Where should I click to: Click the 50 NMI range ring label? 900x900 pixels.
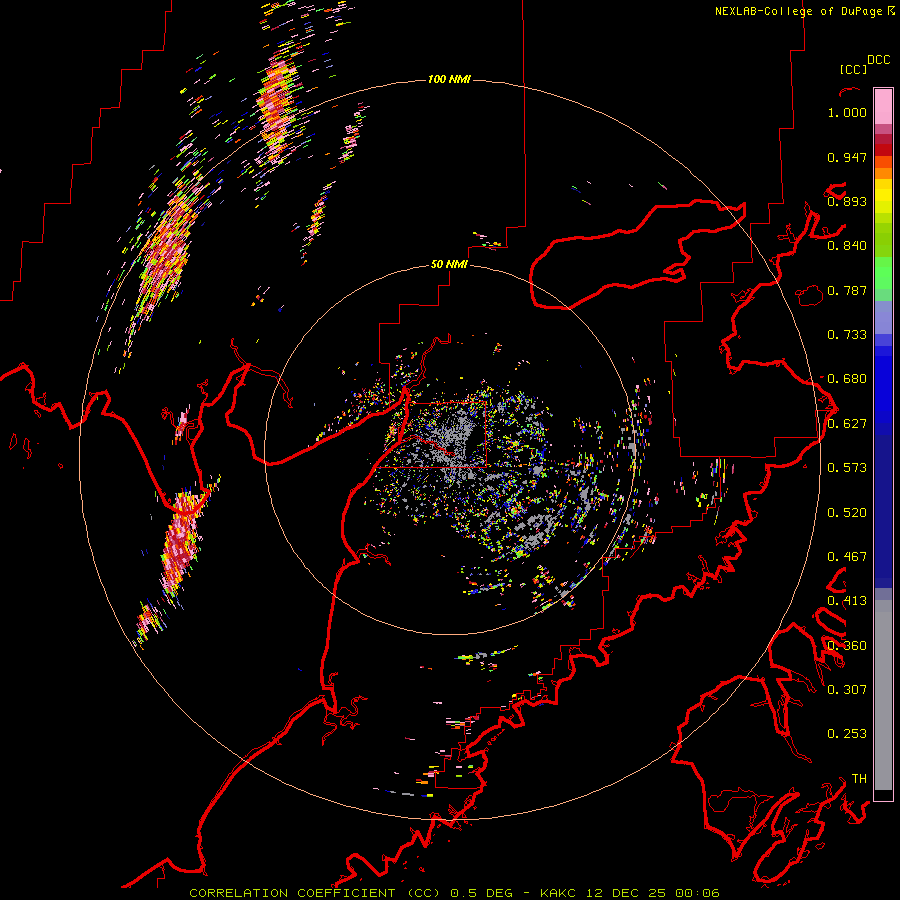pos(449,264)
